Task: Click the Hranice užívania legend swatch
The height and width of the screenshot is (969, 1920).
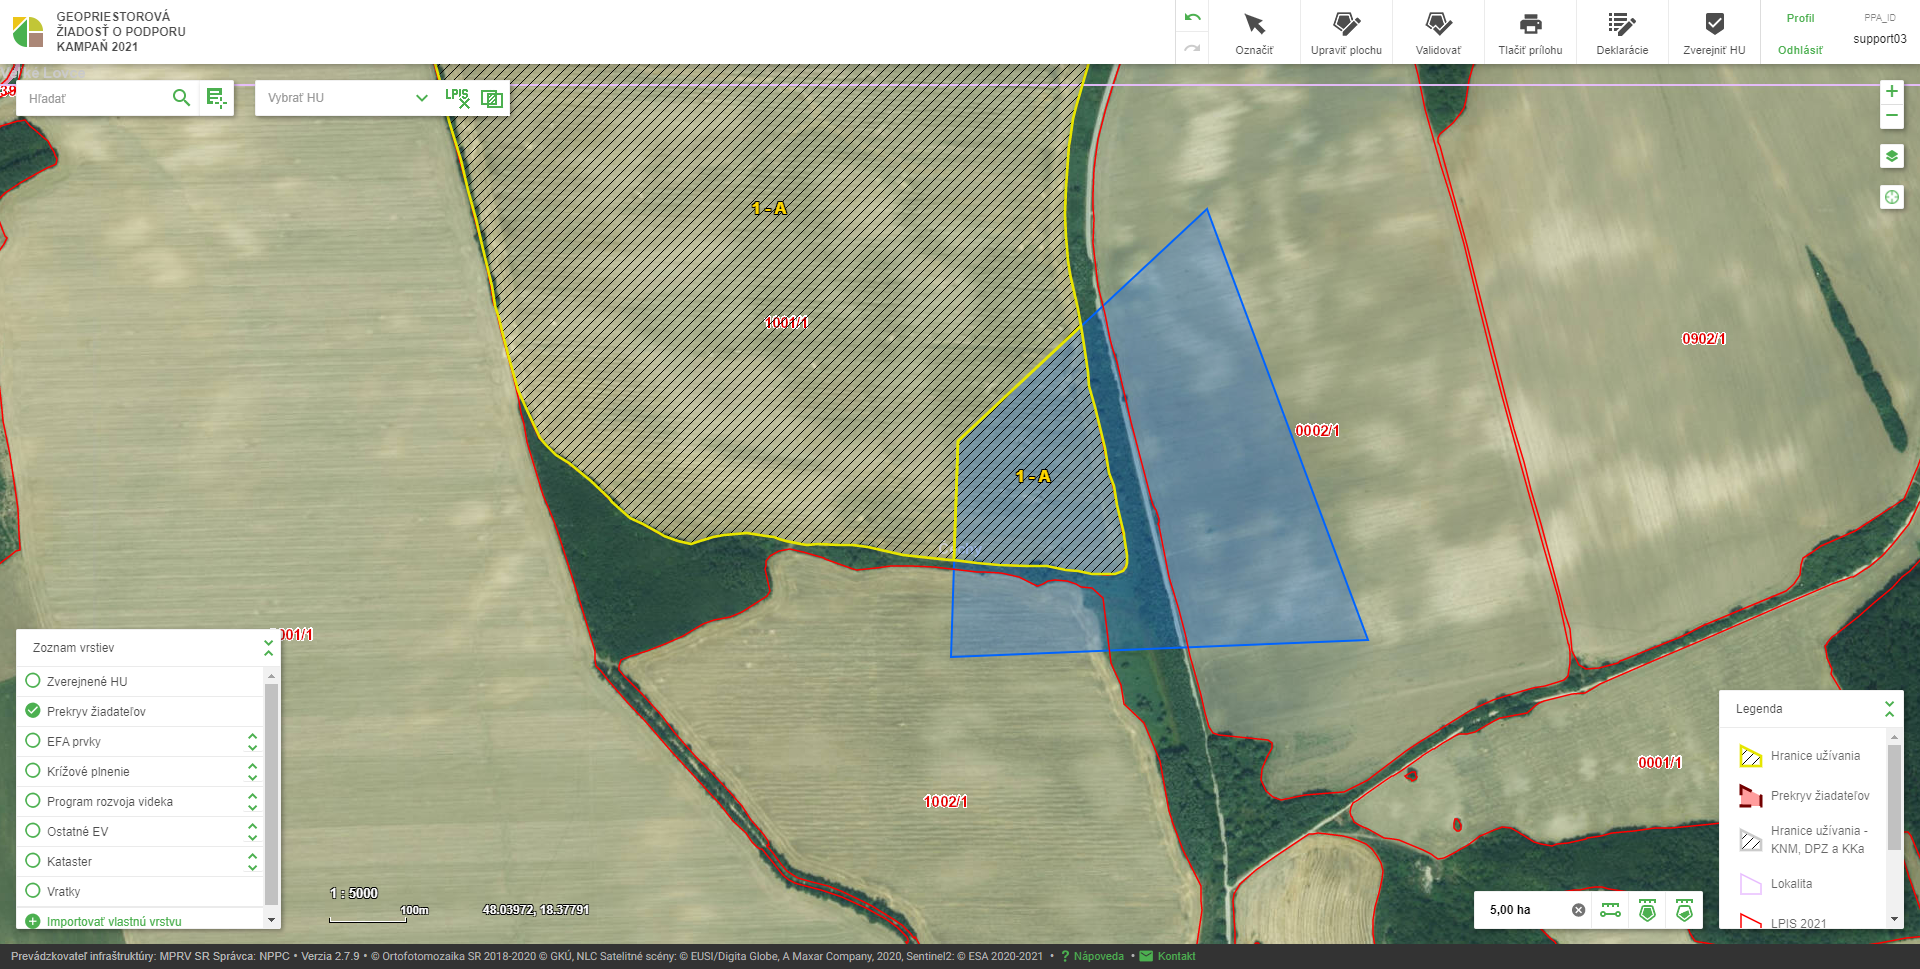Action: pyautogui.click(x=1750, y=756)
